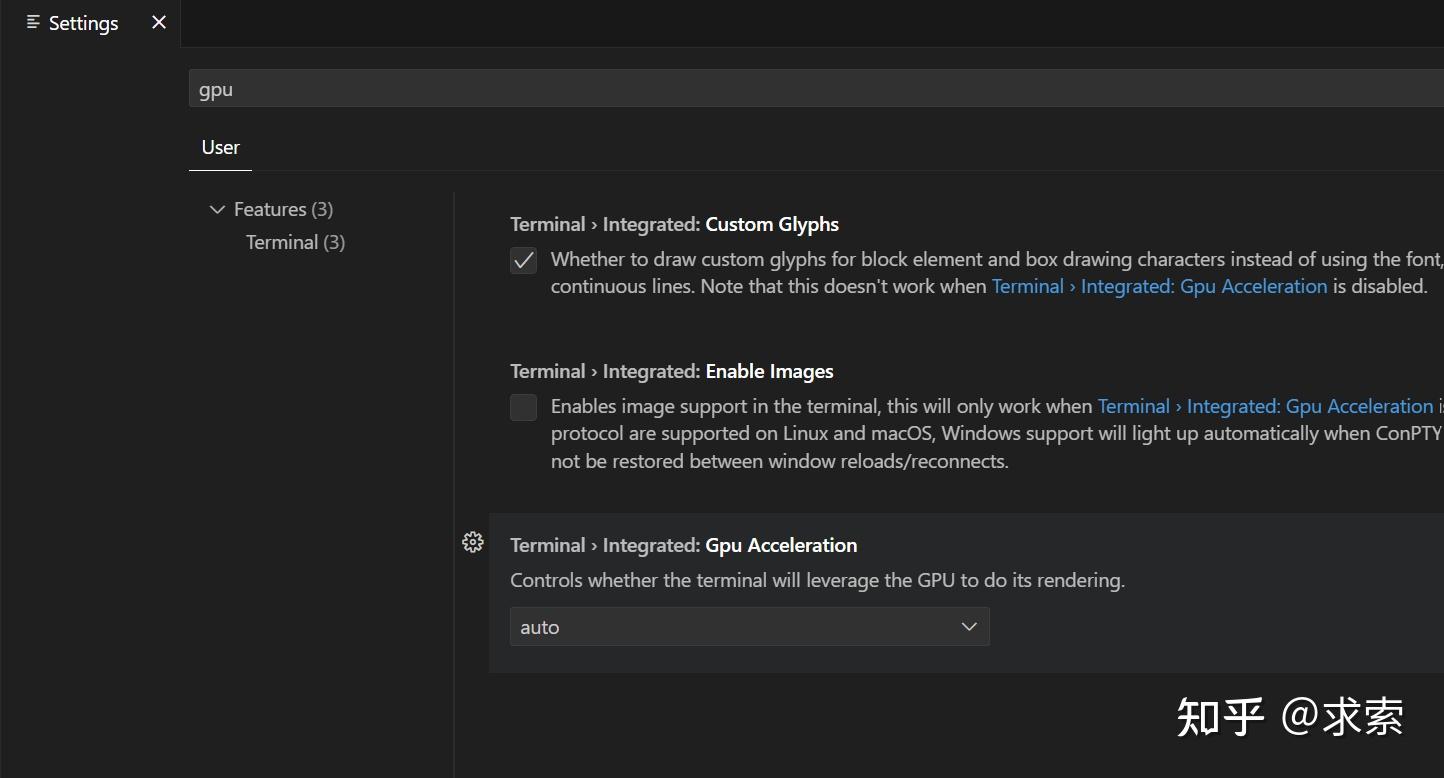1444x778 pixels.
Task: Select the Settings editor tab
Action: pos(84,22)
